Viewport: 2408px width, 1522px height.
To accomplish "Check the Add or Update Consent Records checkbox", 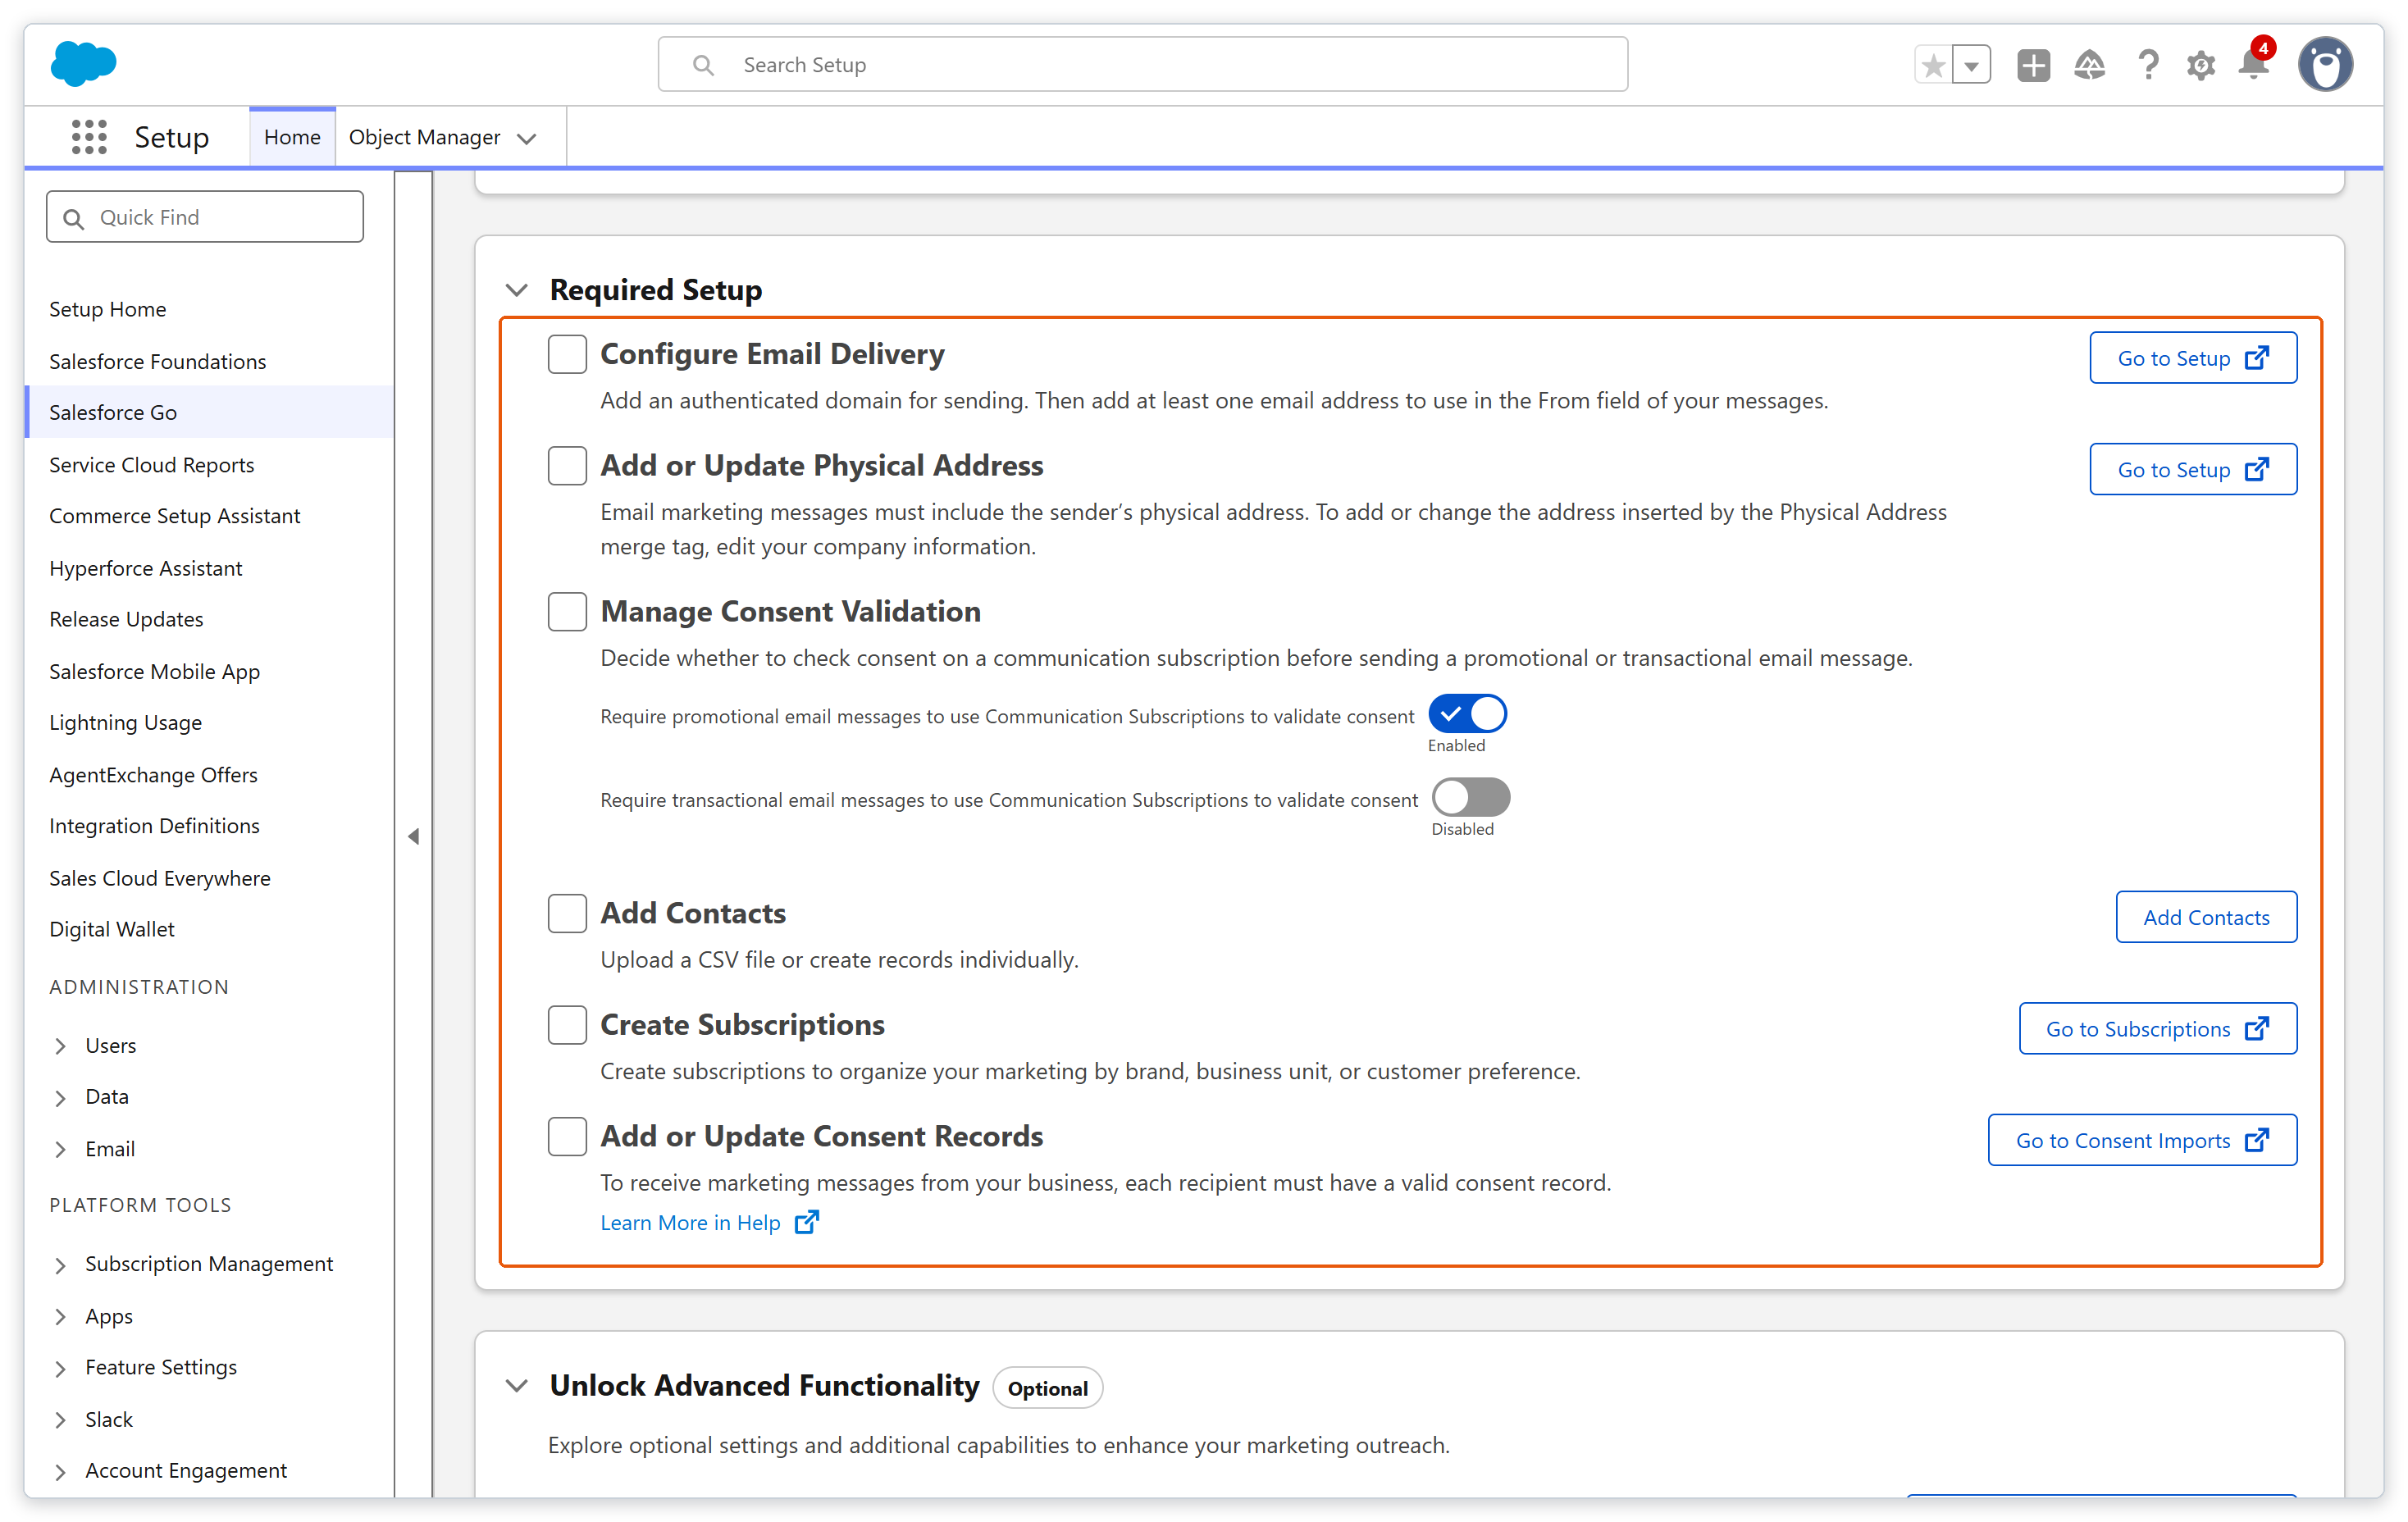I will [x=567, y=1136].
